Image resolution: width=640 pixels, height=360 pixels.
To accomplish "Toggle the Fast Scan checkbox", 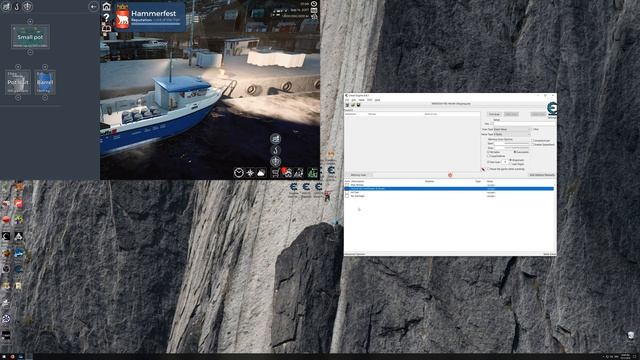I will tap(489, 162).
